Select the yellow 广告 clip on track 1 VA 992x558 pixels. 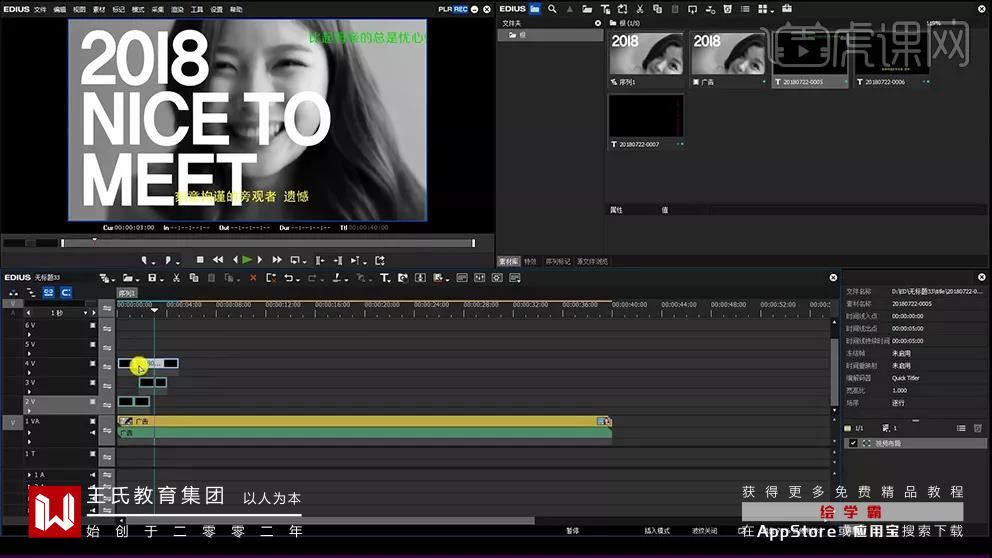click(x=364, y=421)
